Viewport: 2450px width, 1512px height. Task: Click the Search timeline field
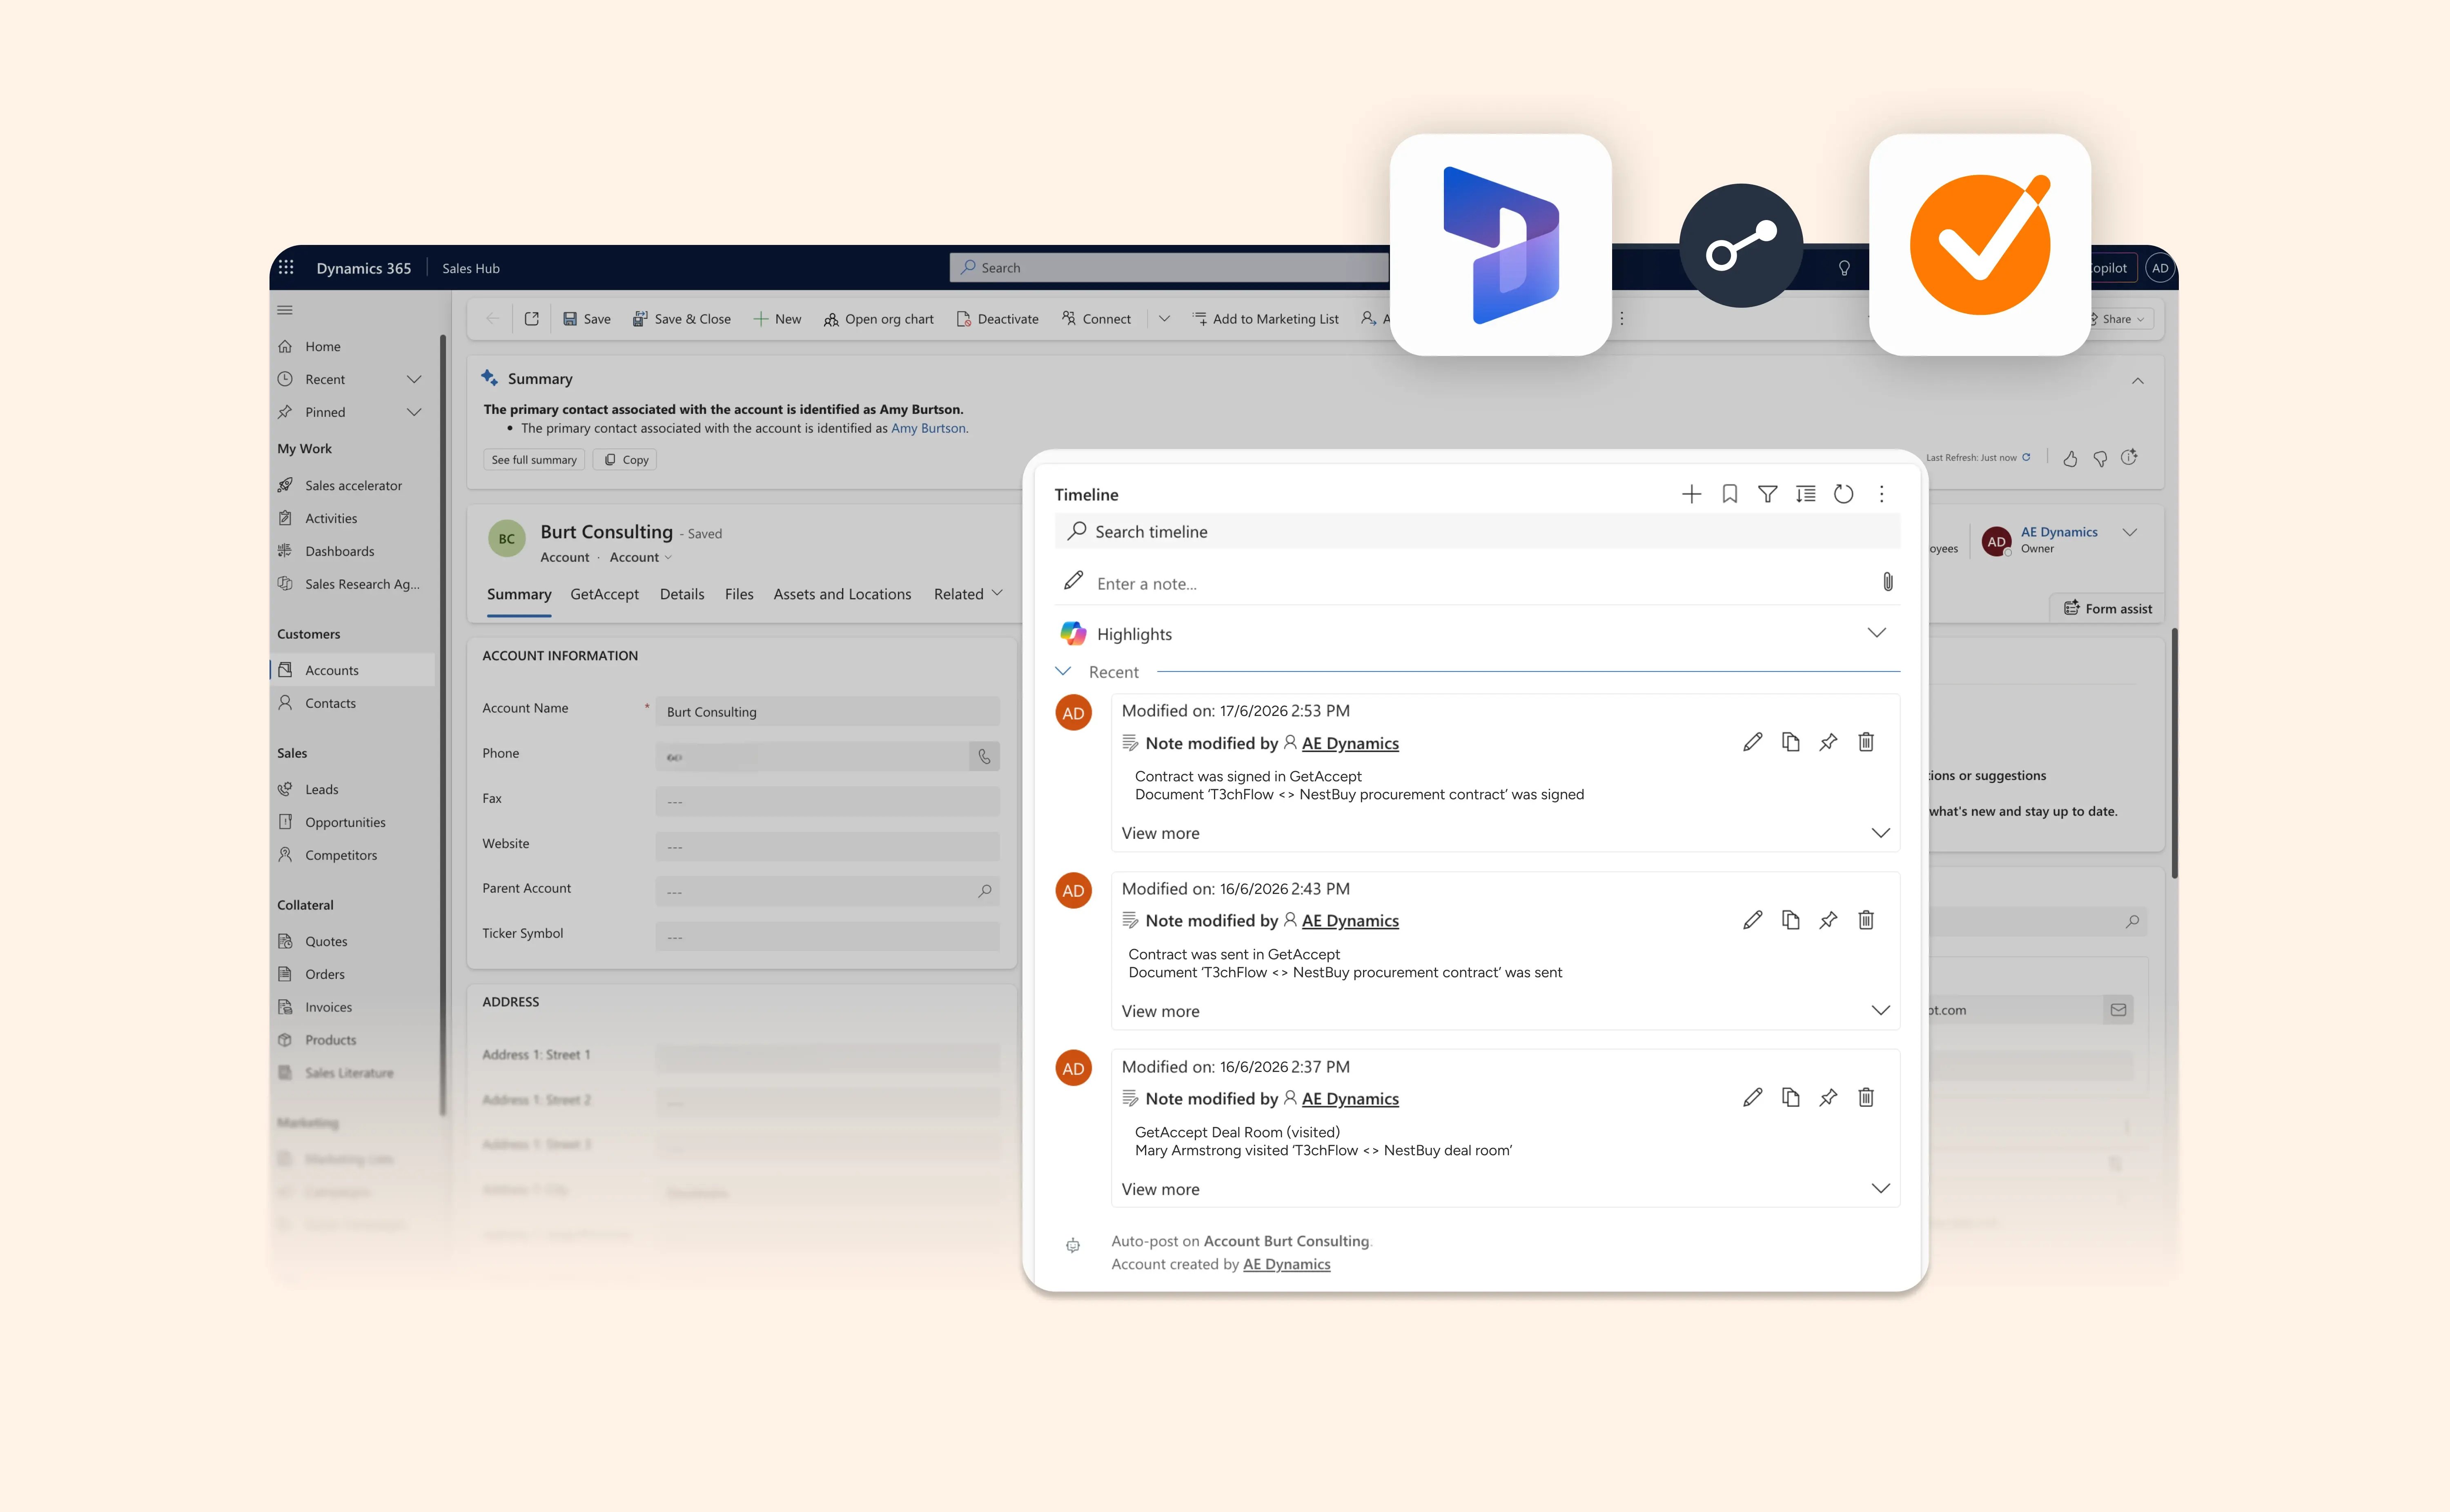[x=1477, y=532]
